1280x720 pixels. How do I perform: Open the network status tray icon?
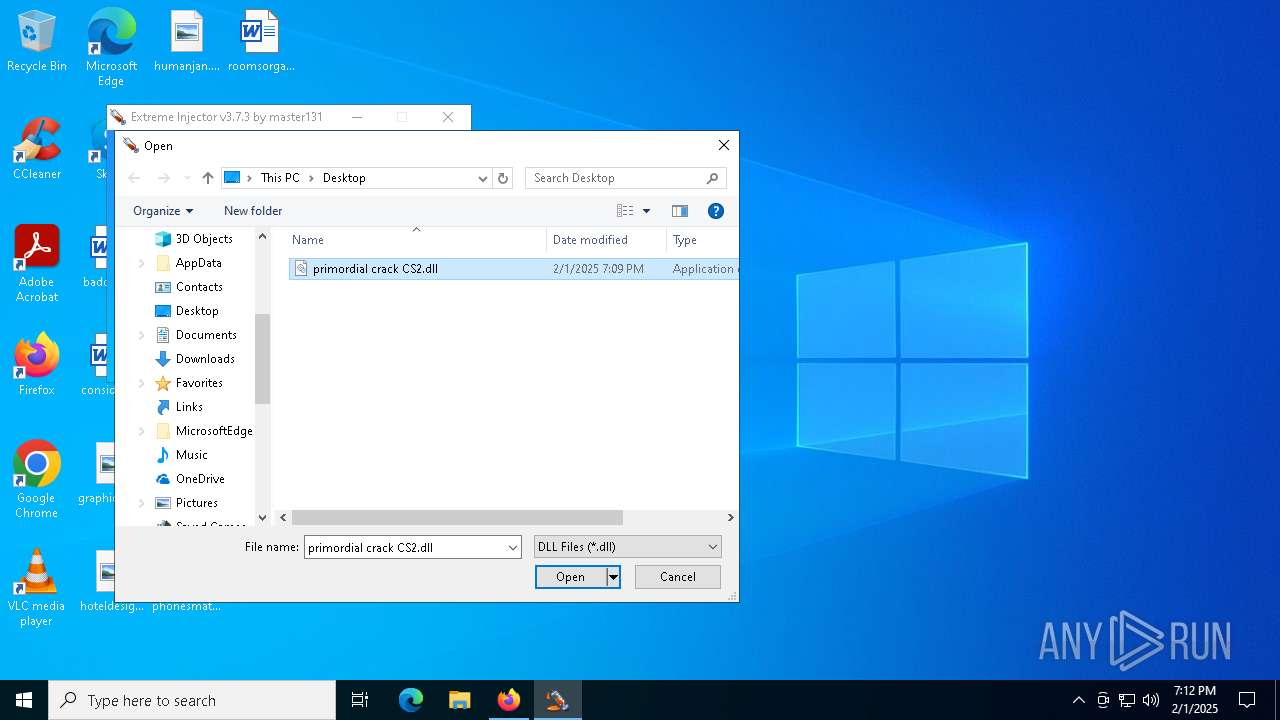point(1127,700)
